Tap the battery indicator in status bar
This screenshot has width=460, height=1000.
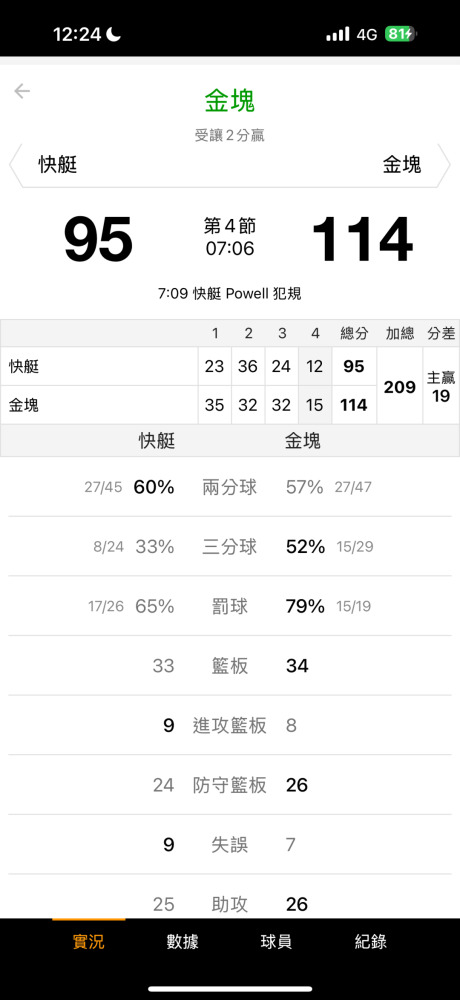(x=399, y=34)
